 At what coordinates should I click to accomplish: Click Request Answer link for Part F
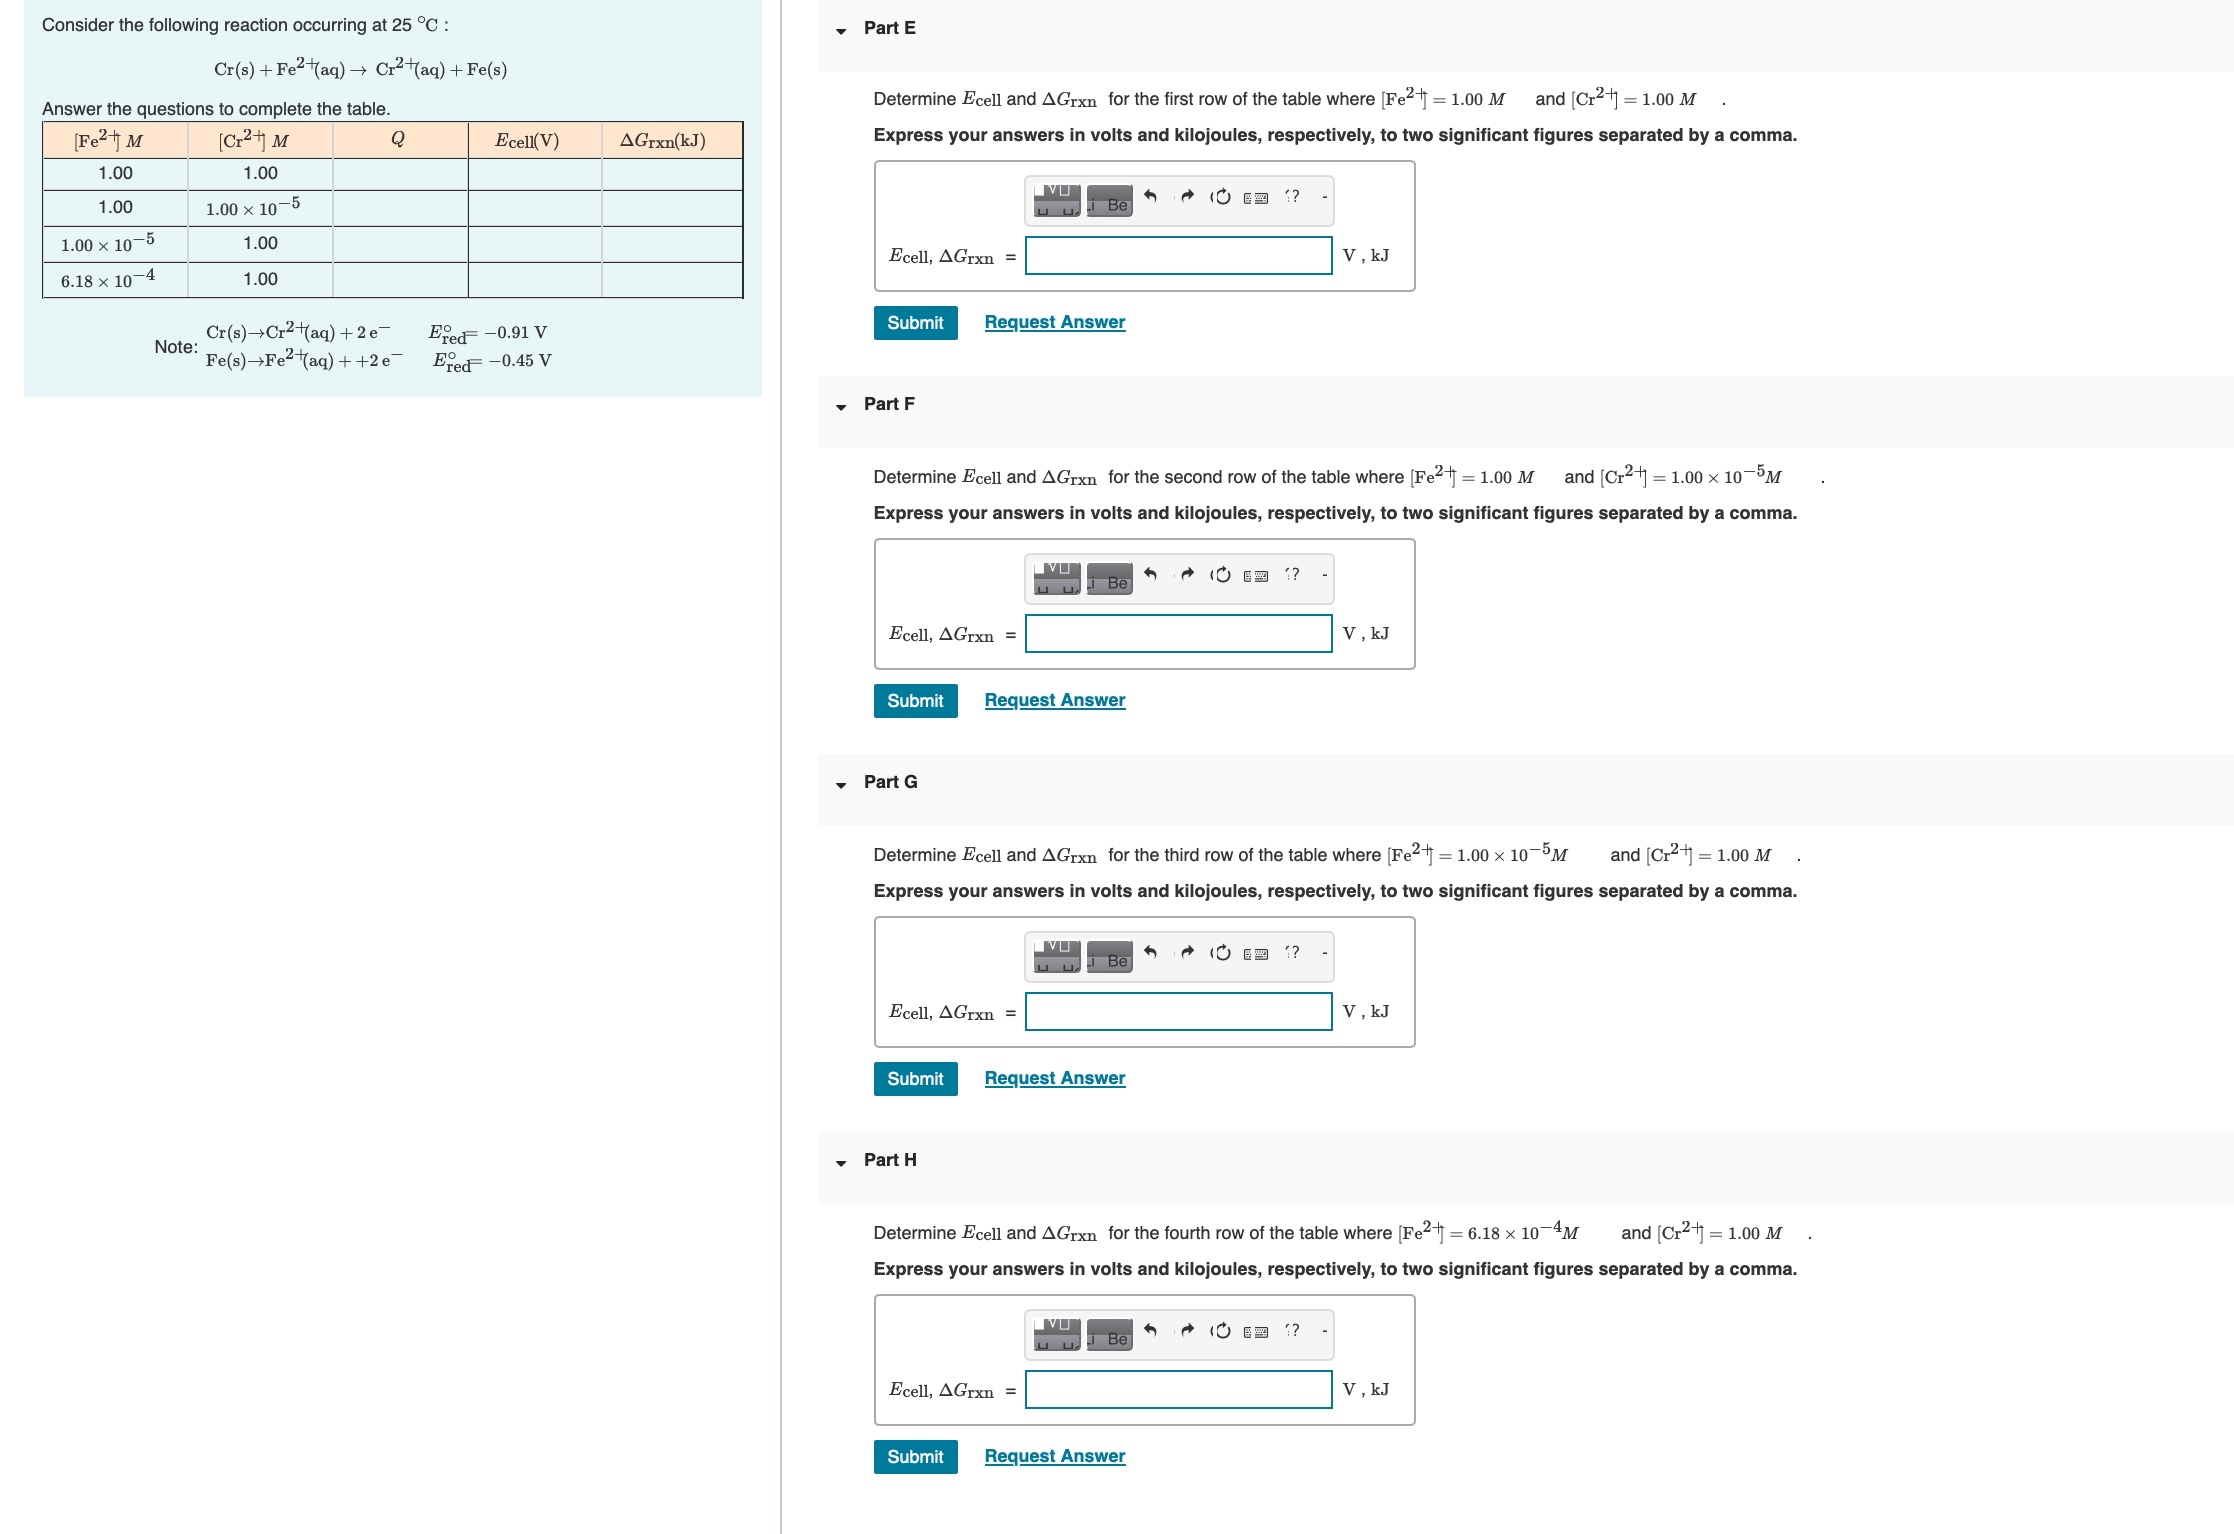coord(1054,700)
